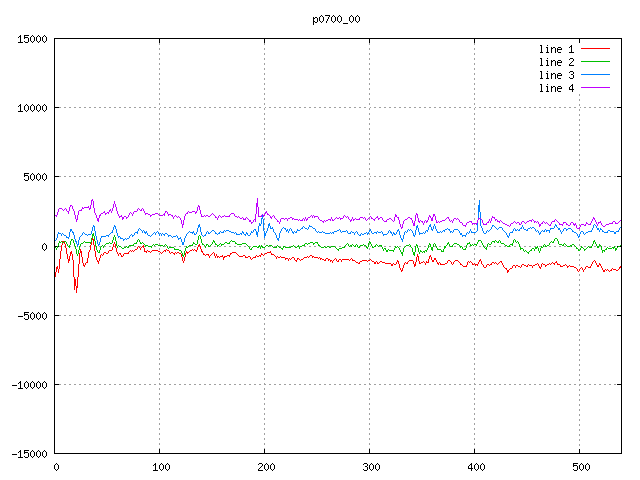Screen dimensions: 640x480
Task: Click the x-axis label 300
Action: coord(371,467)
